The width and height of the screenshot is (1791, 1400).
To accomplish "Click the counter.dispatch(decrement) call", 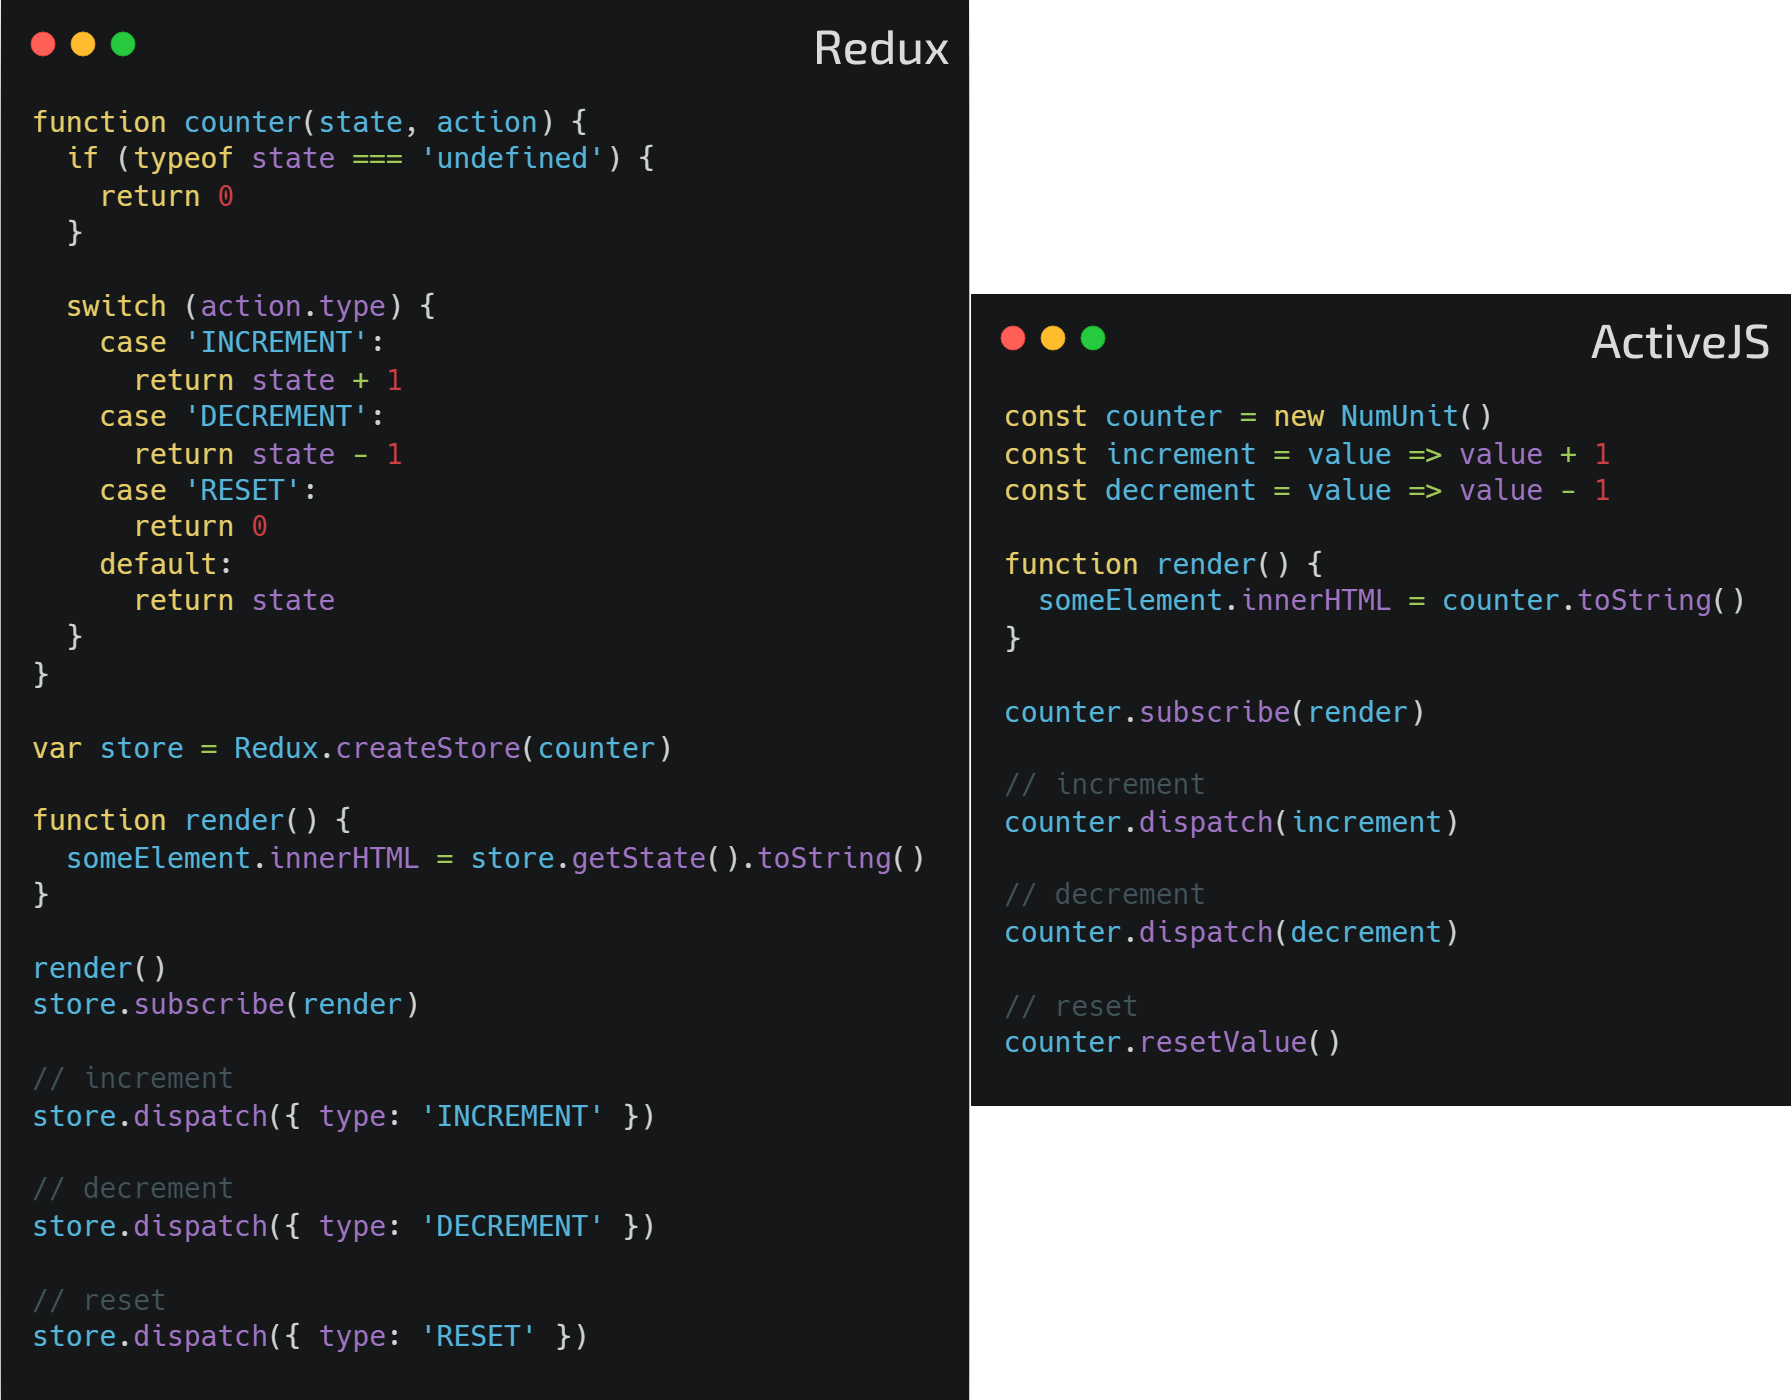I will (x=1230, y=932).
